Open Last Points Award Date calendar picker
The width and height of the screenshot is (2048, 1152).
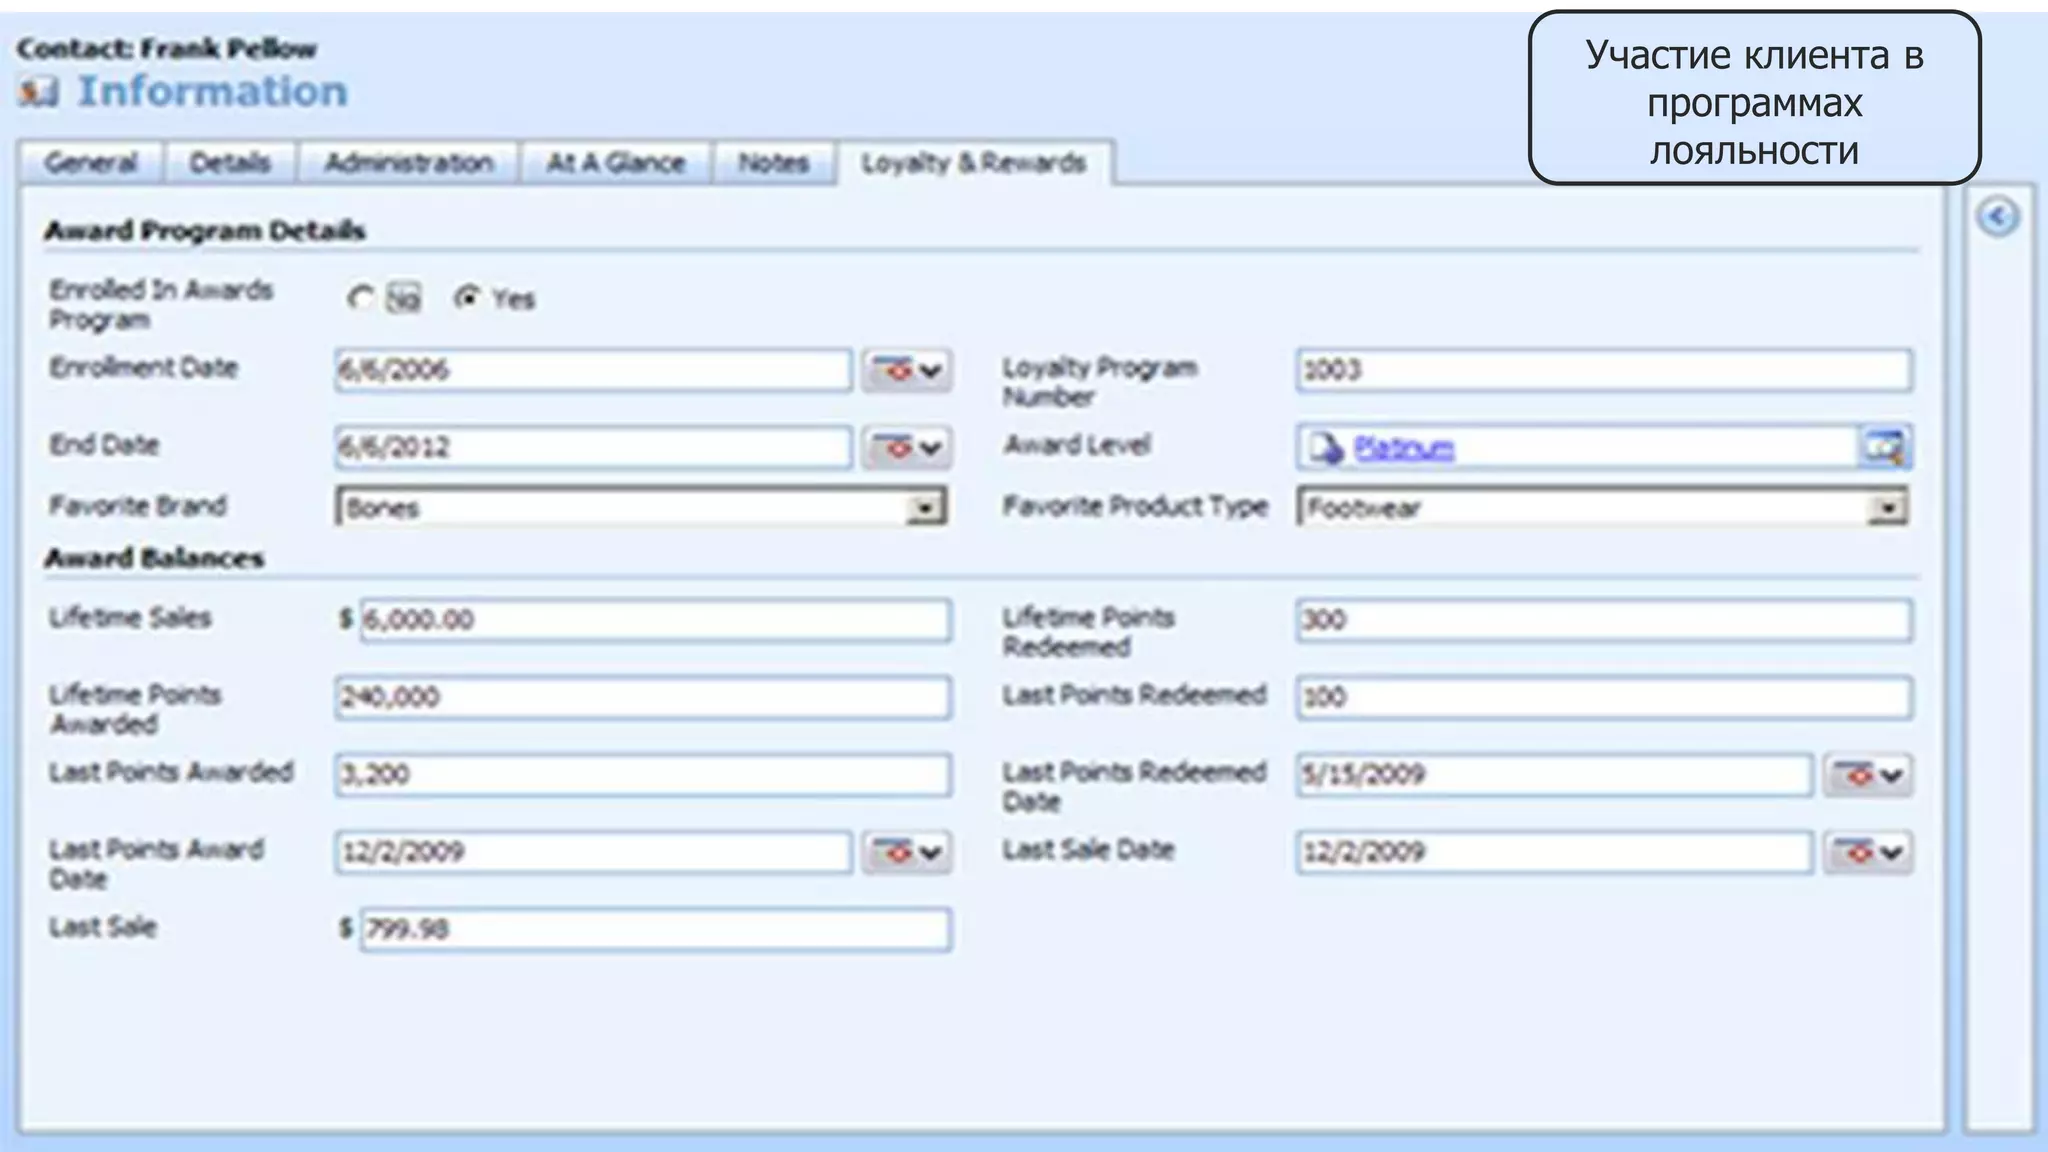click(906, 852)
